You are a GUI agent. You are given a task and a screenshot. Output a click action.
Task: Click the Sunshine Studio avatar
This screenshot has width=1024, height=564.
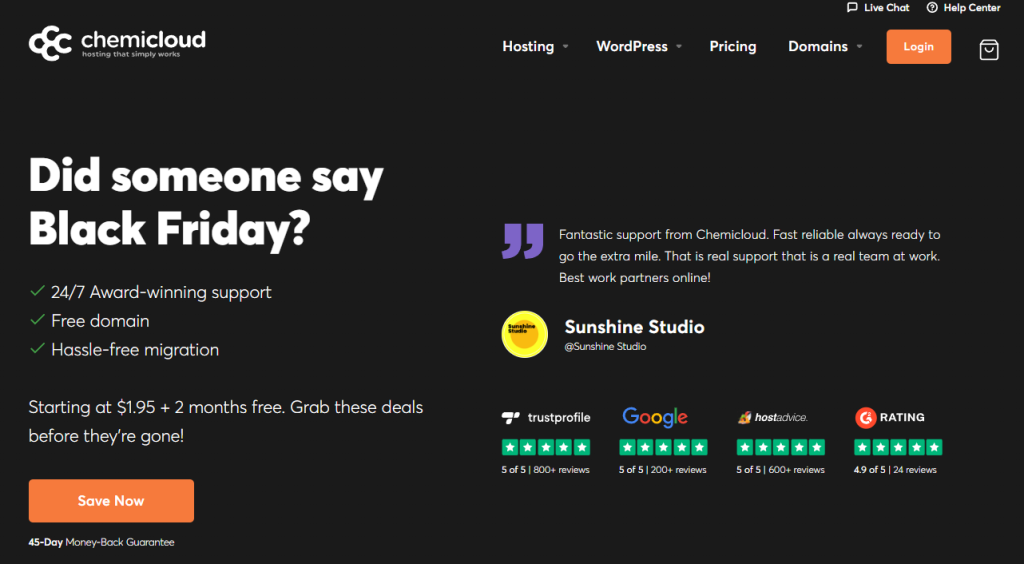click(524, 335)
